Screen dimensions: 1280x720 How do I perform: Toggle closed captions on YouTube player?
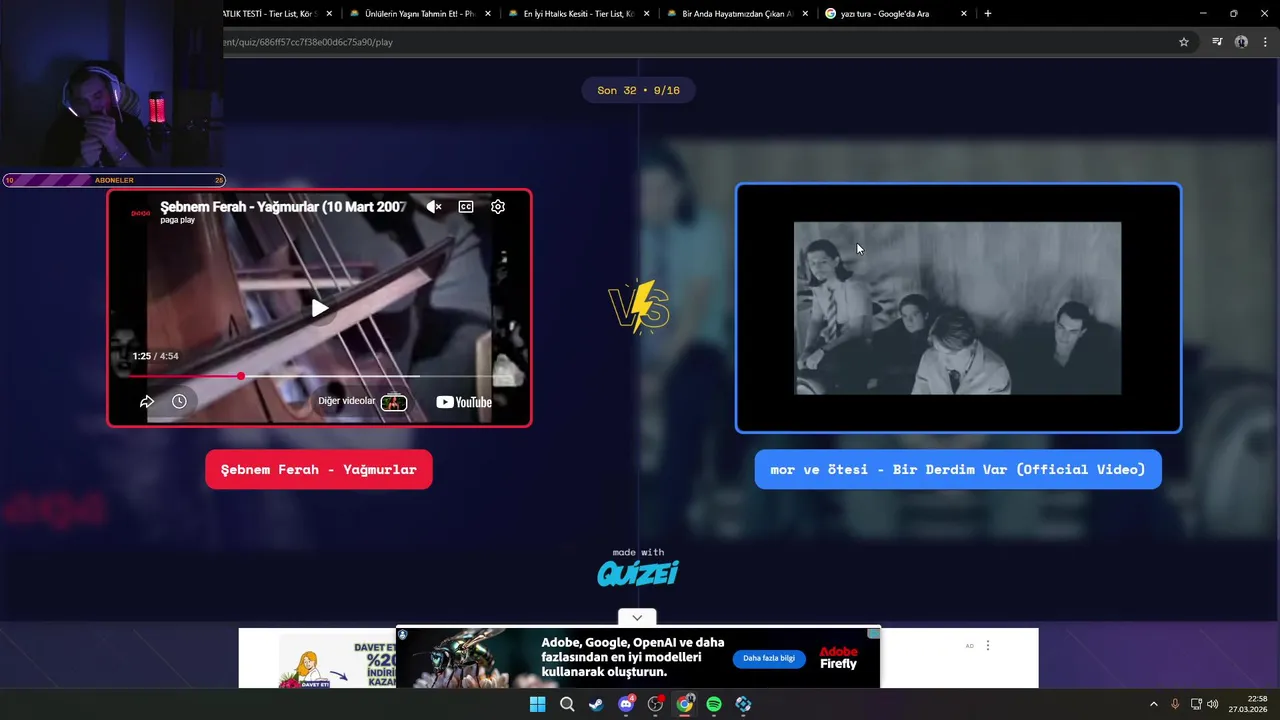[x=466, y=207]
